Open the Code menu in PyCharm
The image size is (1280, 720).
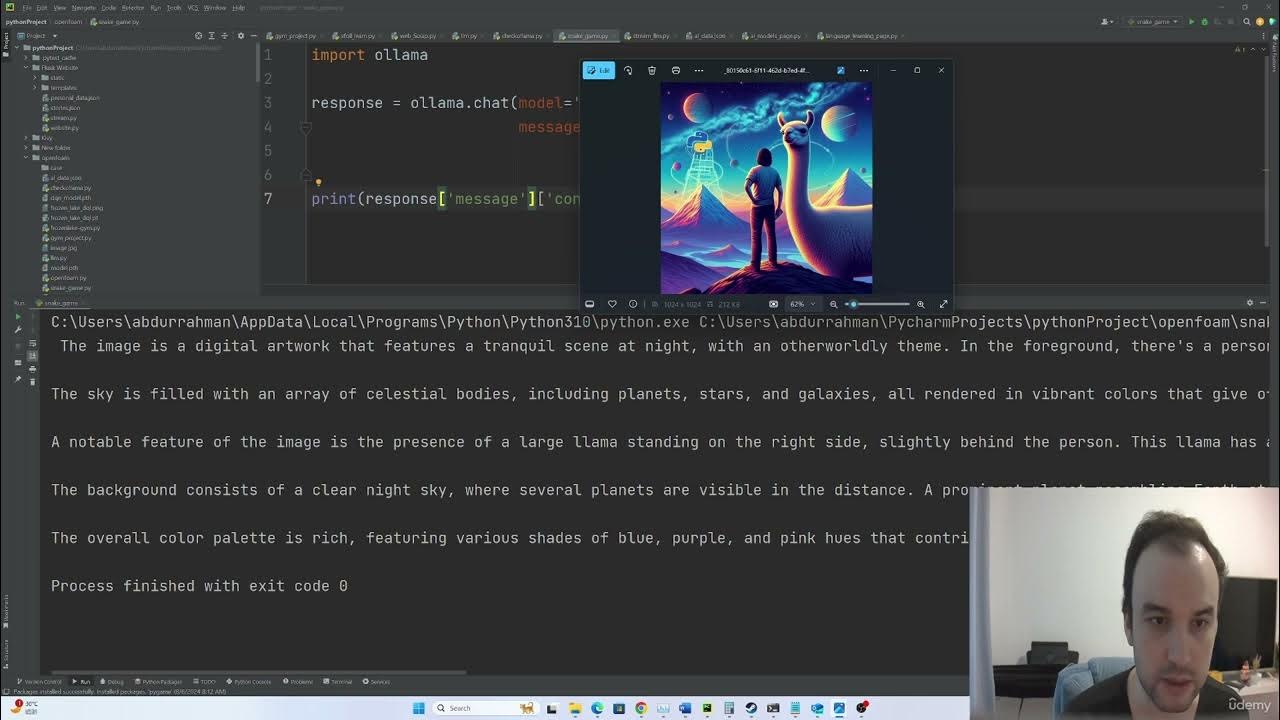[109, 7]
